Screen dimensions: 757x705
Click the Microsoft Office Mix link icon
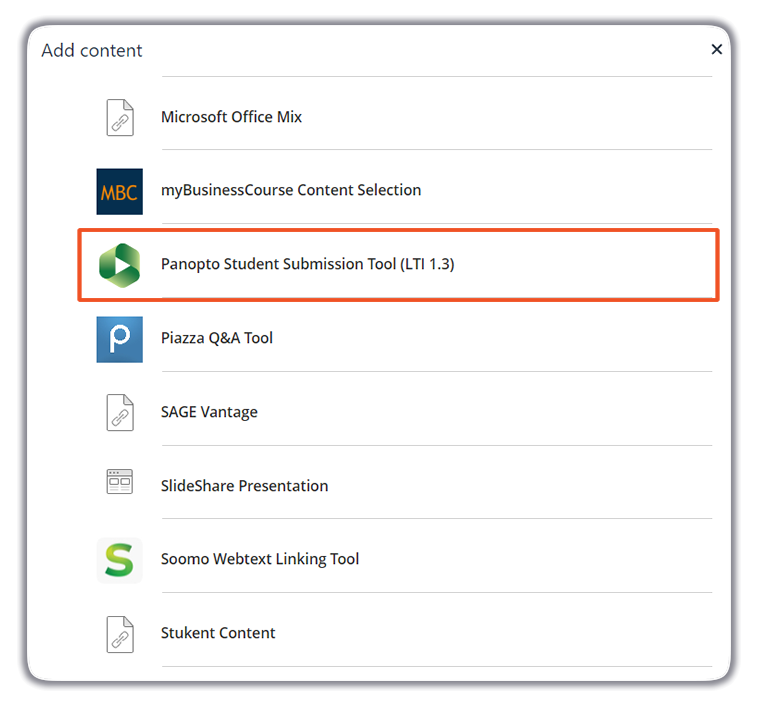tap(120, 117)
